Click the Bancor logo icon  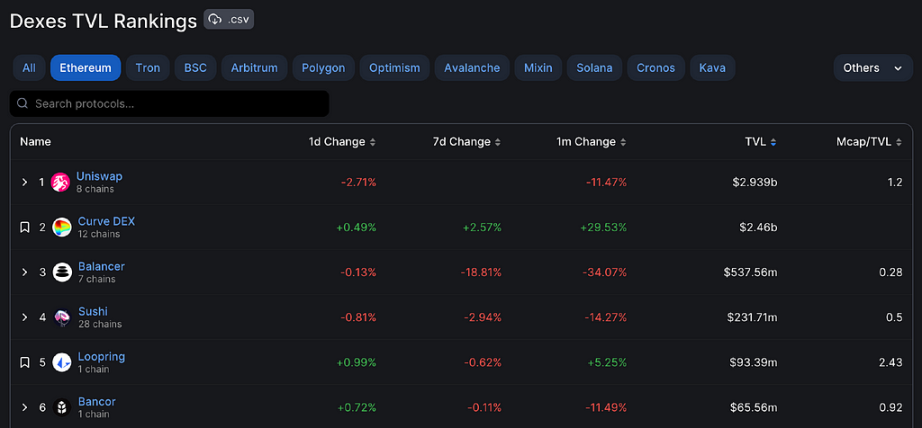coord(62,407)
